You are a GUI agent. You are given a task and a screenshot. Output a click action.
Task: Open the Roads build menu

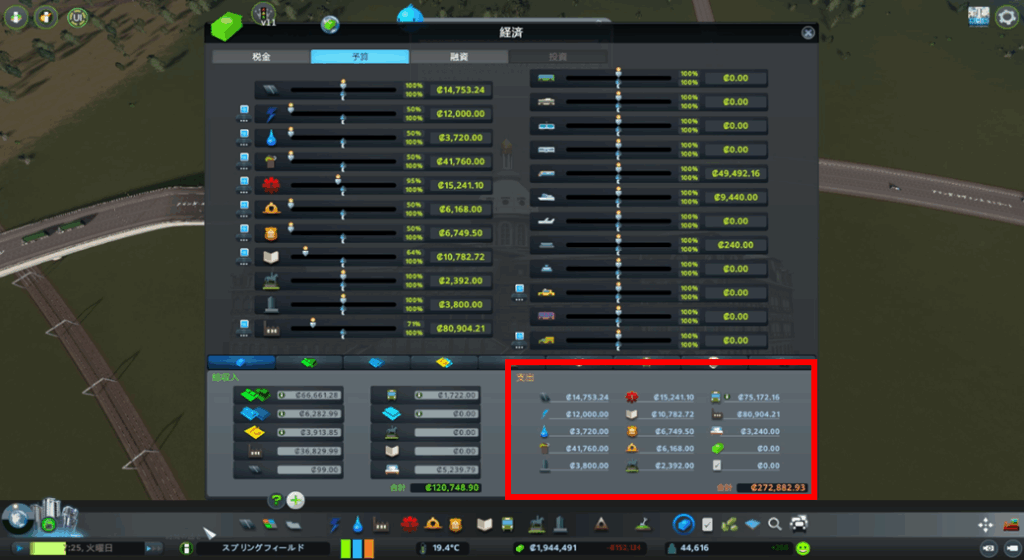click(x=246, y=524)
